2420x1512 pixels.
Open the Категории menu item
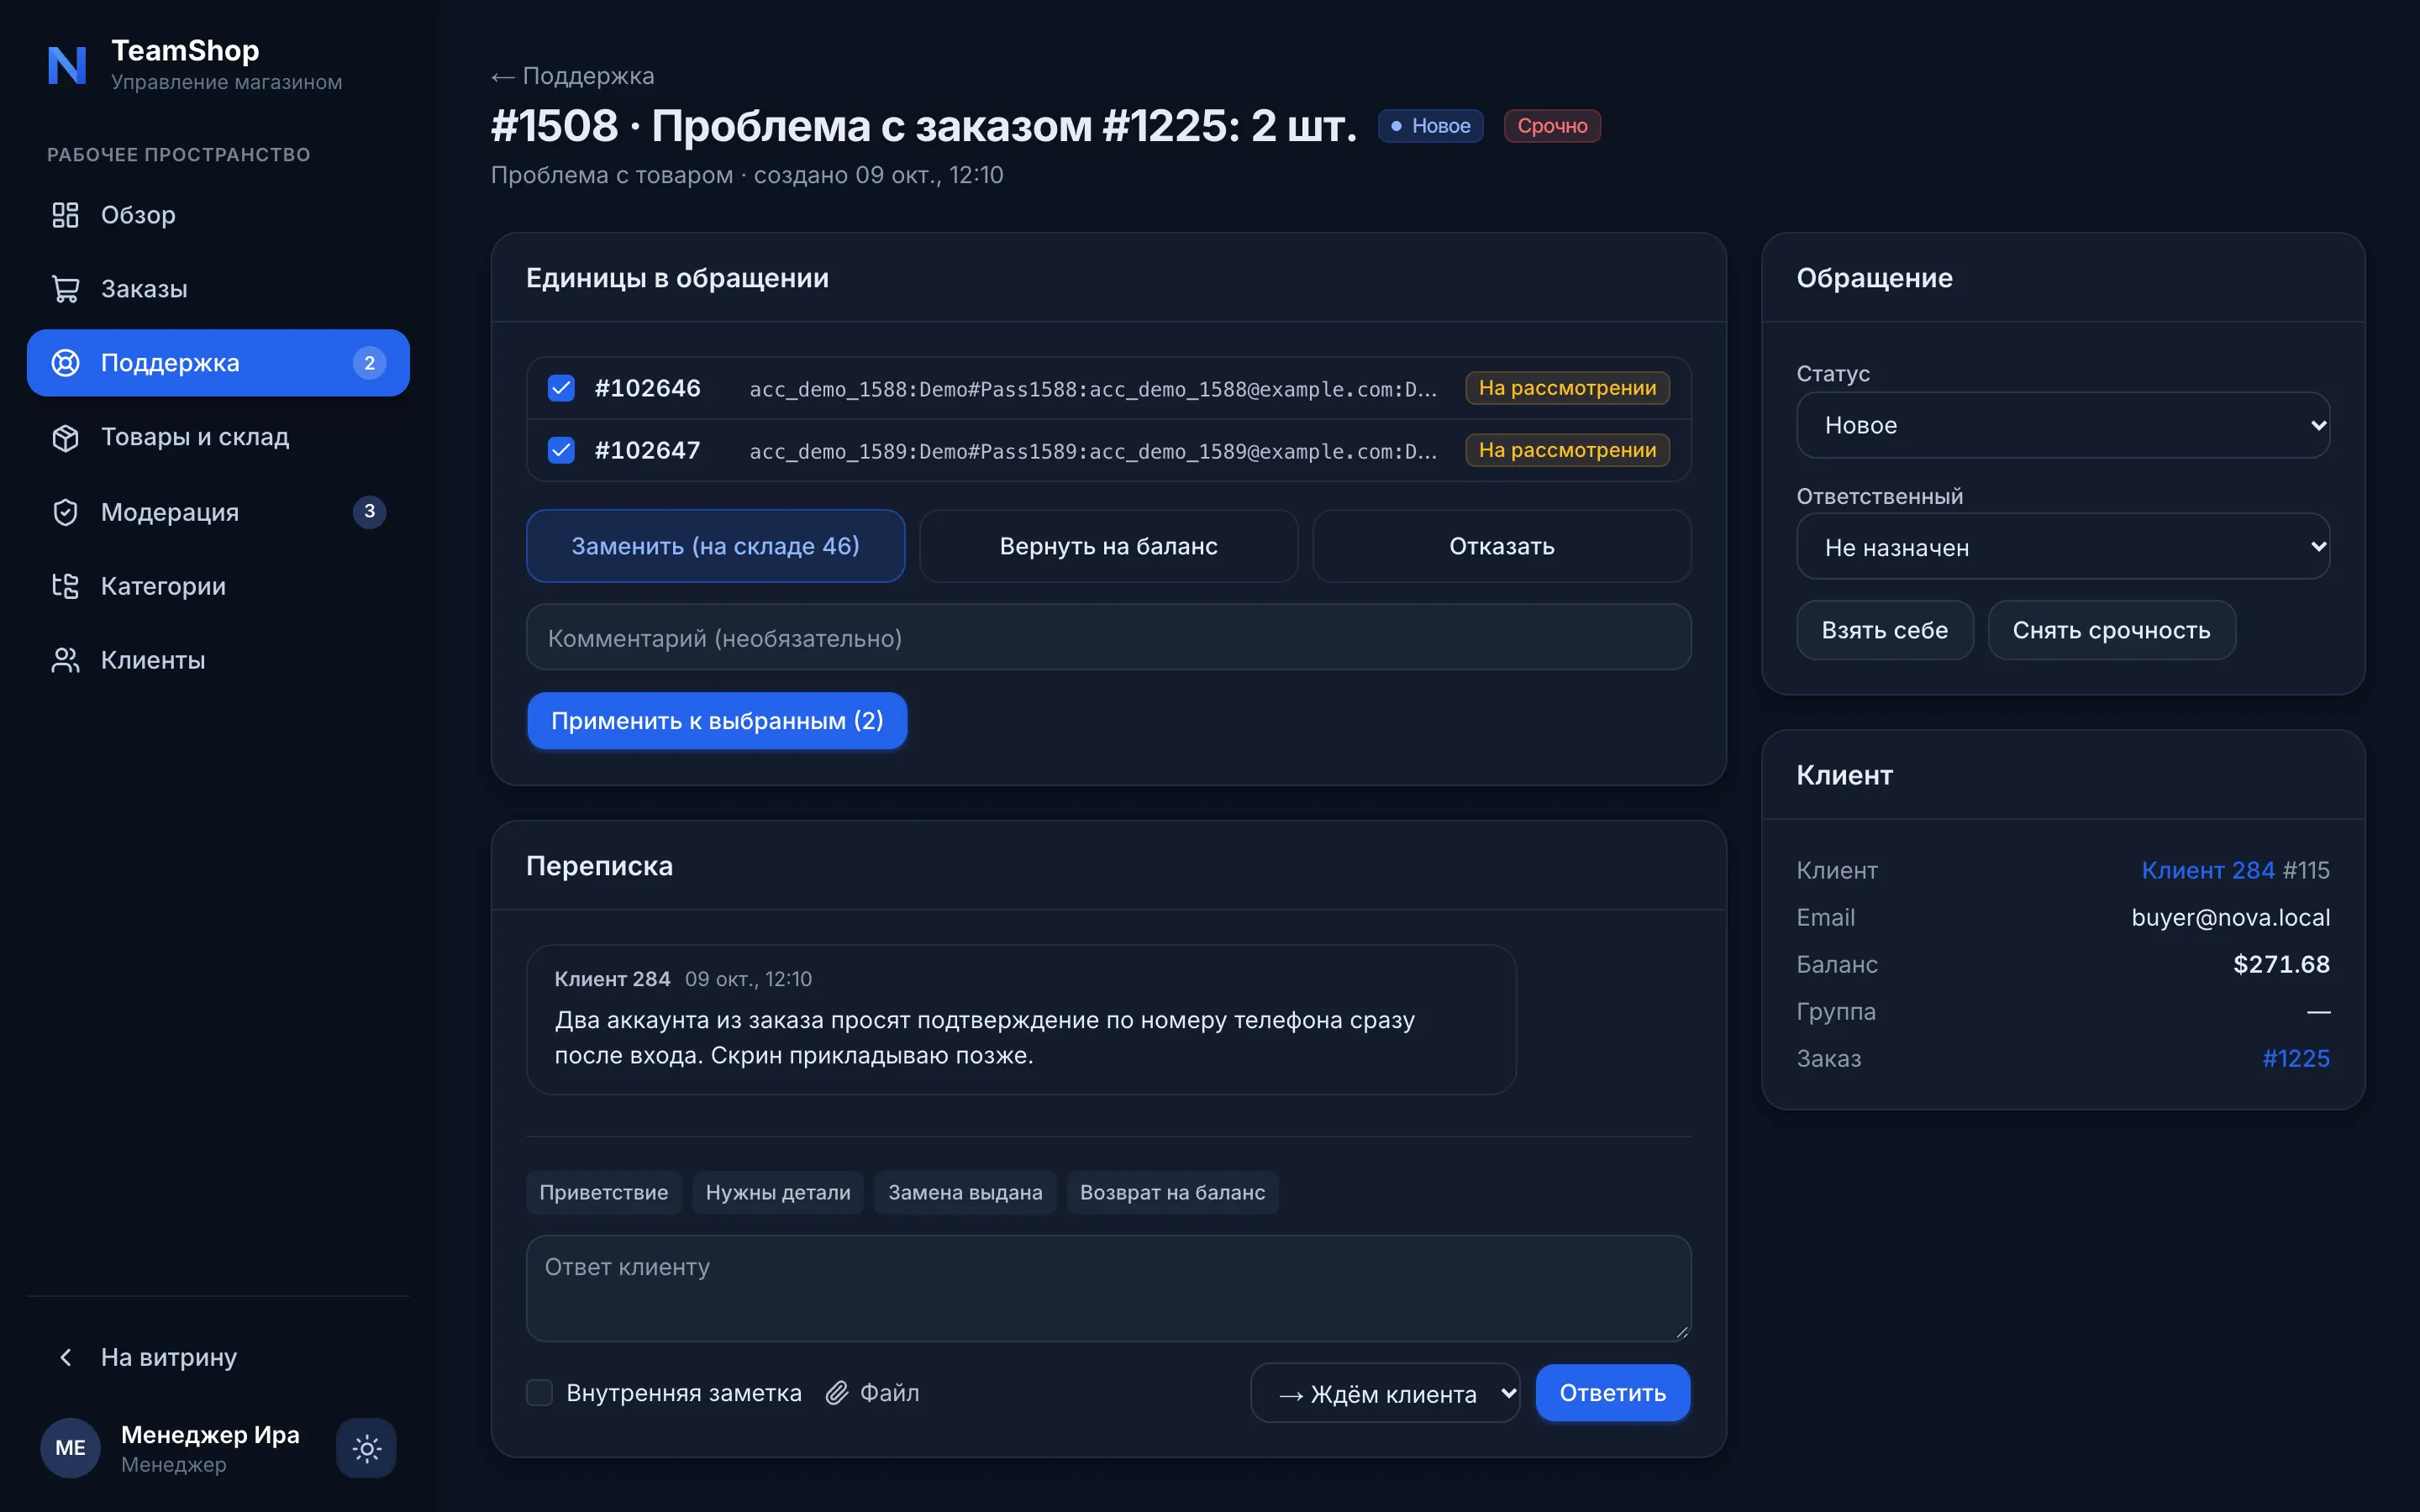point(218,586)
